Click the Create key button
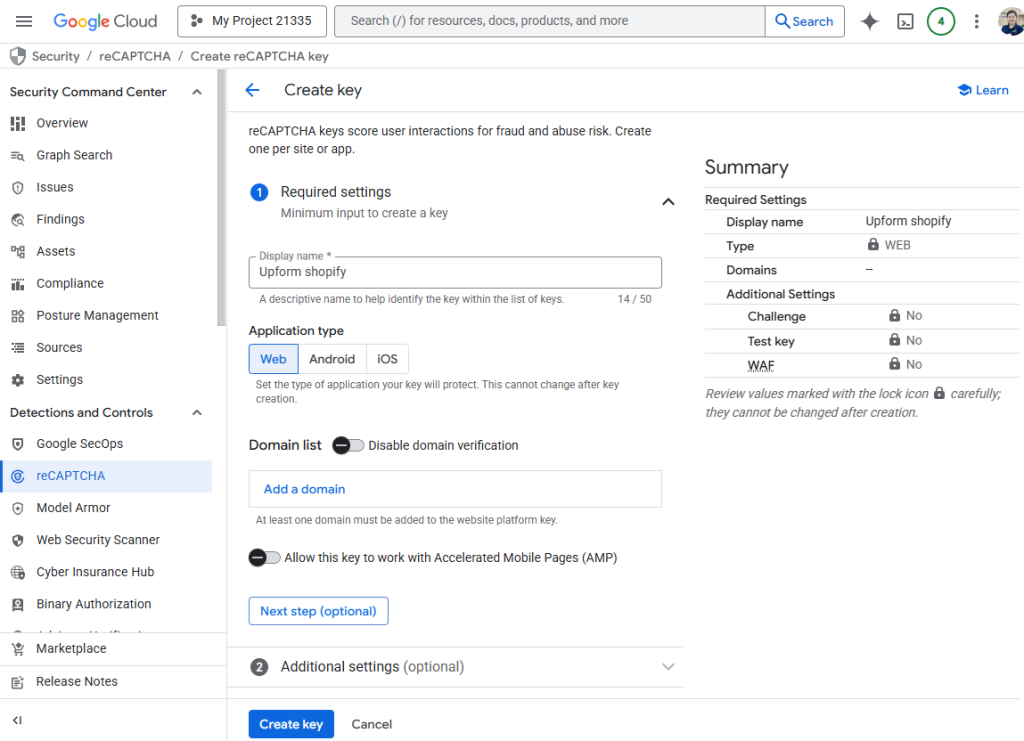This screenshot has width=1024, height=741. point(291,724)
